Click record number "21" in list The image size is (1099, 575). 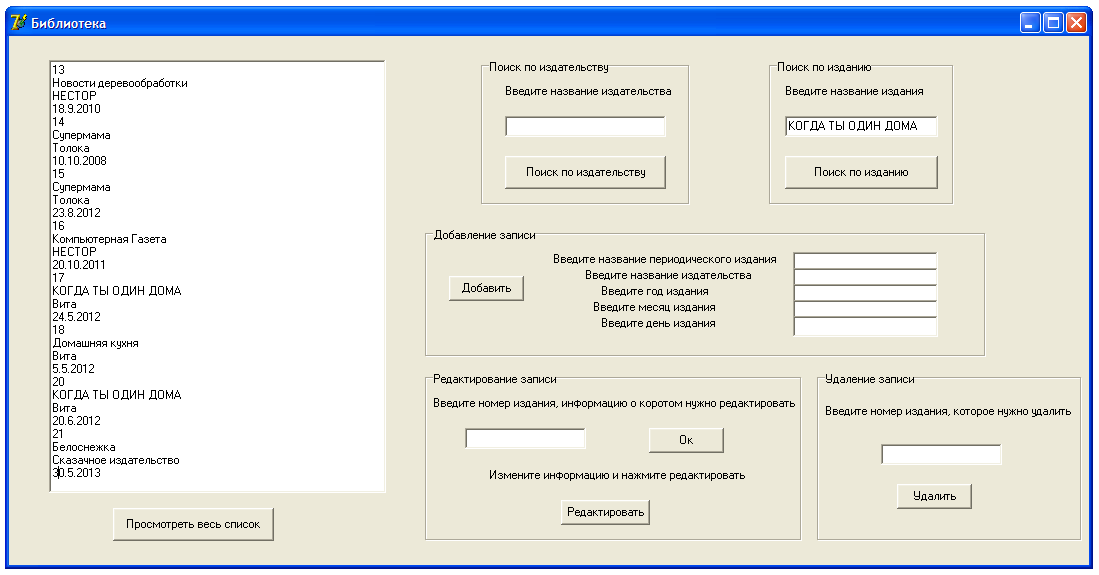[x=58, y=434]
